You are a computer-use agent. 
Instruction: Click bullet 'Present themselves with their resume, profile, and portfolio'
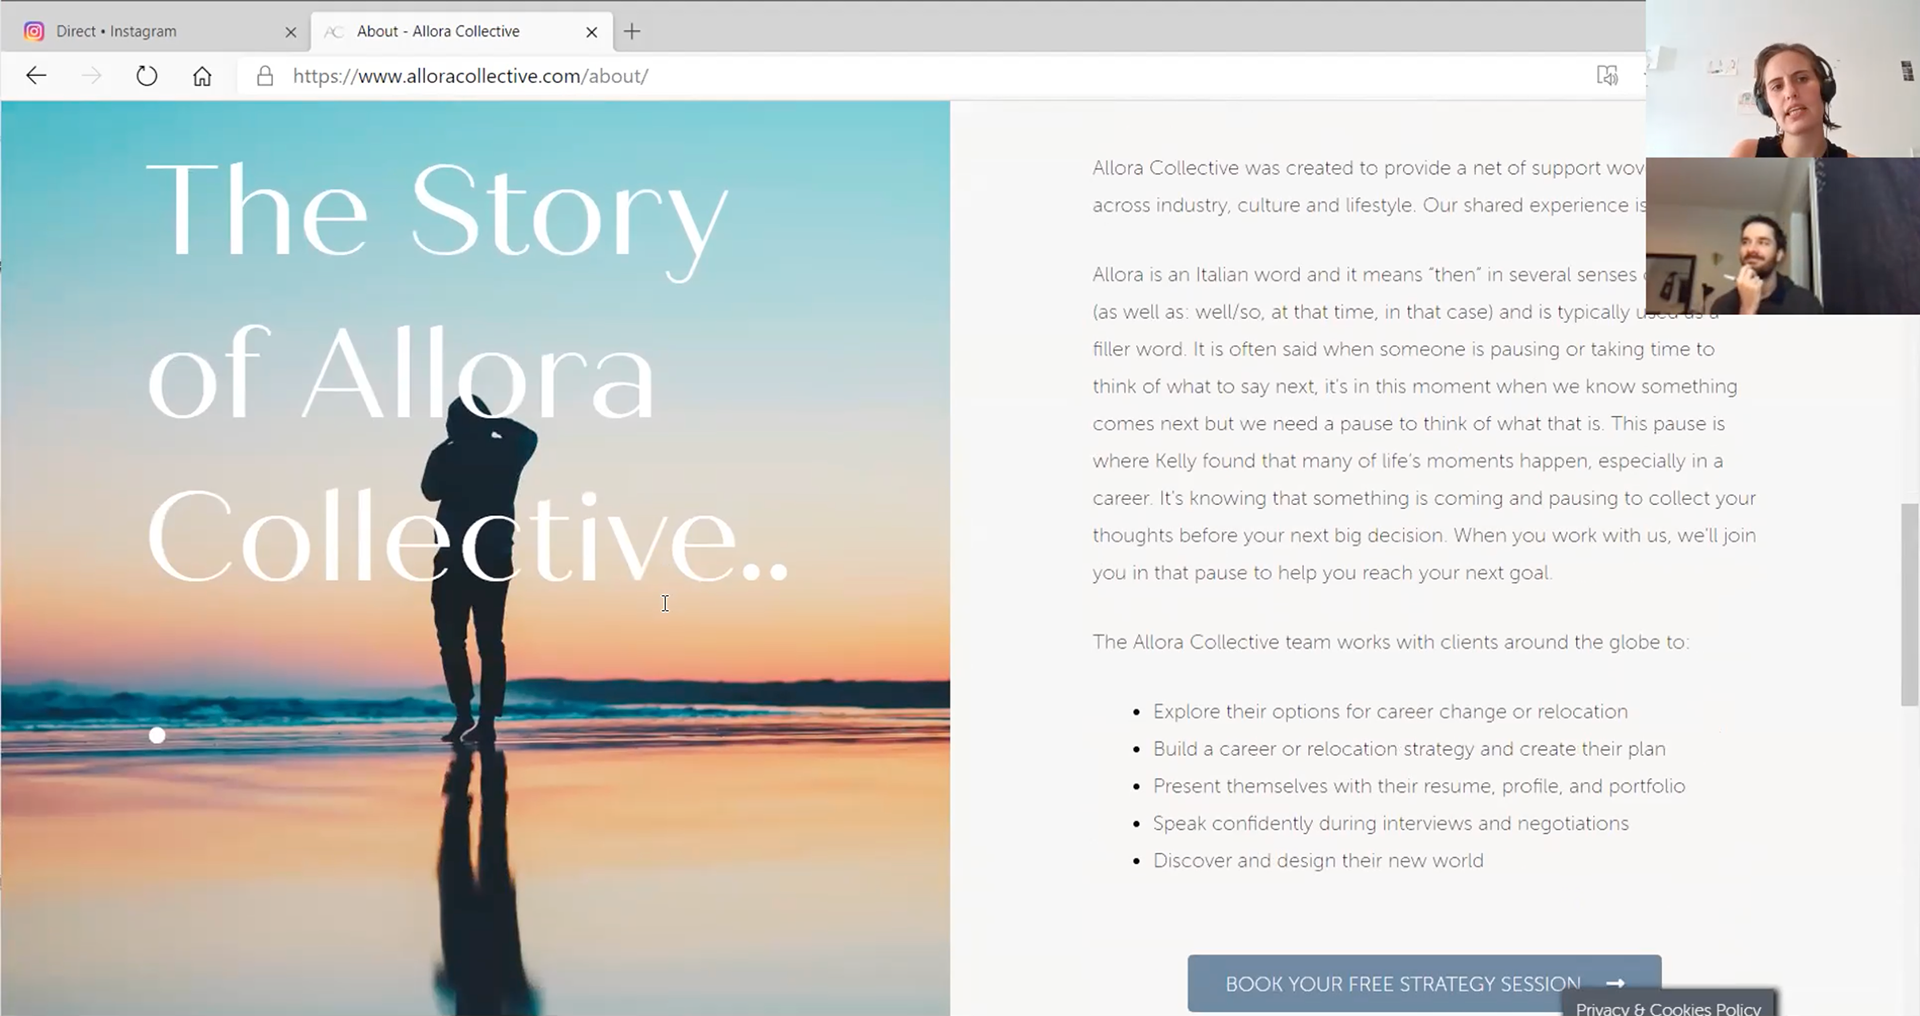point(1419,786)
